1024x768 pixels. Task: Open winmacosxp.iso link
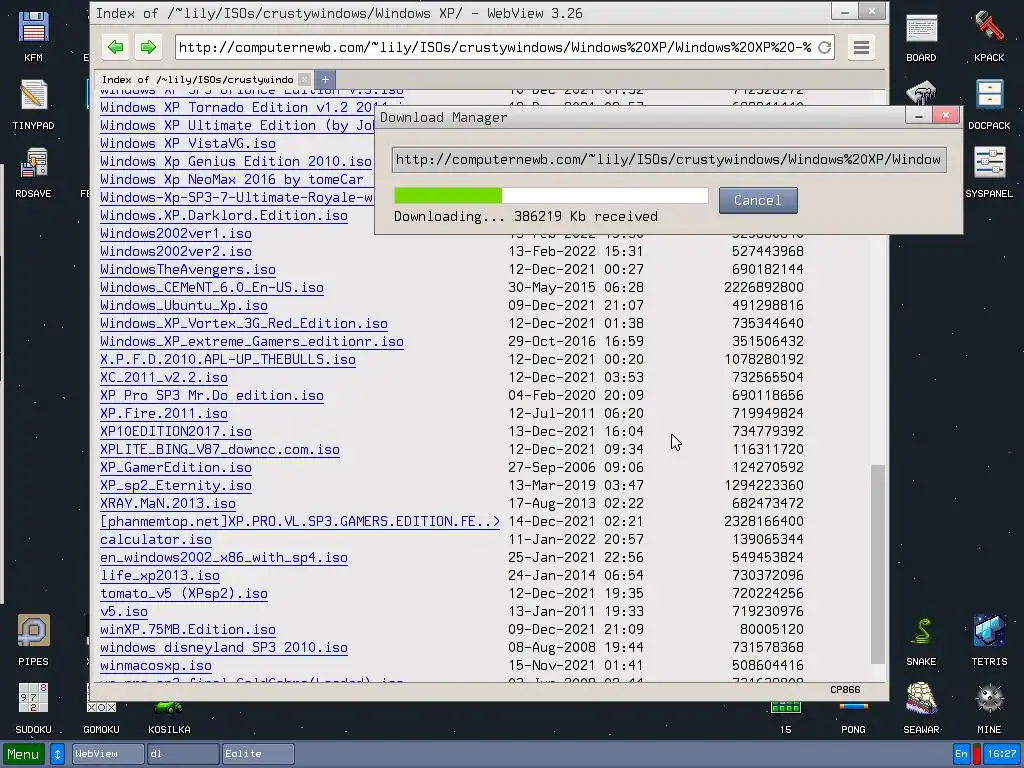[x=156, y=665]
